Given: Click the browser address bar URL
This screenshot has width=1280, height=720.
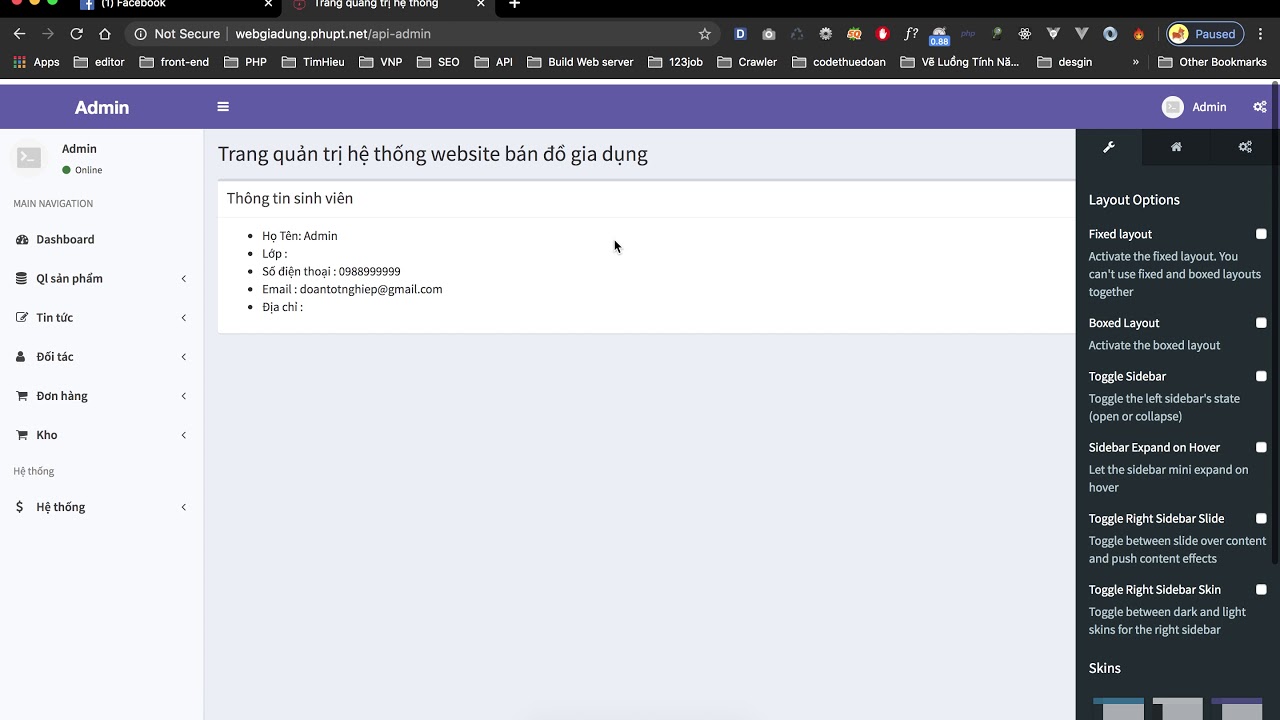Looking at the screenshot, I should tap(333, 34).
